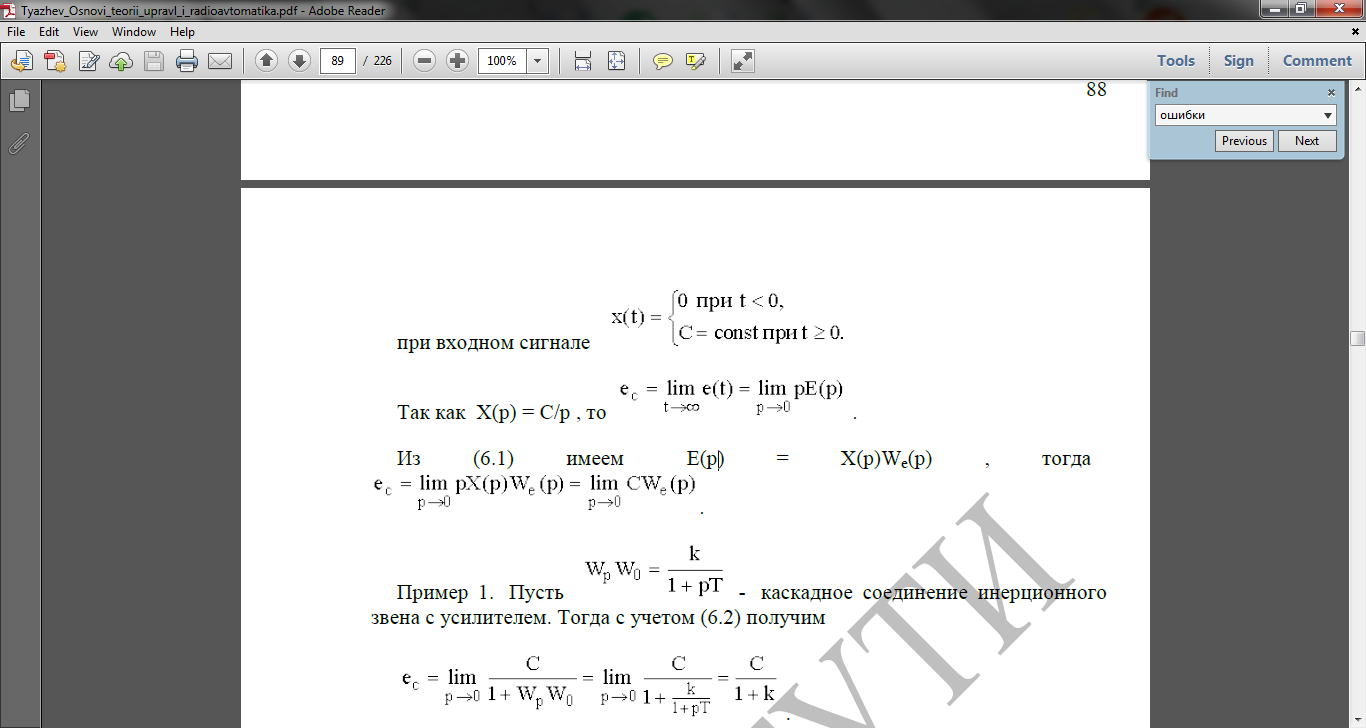Click total pages text '/ 226'

[x=376, y=61]
